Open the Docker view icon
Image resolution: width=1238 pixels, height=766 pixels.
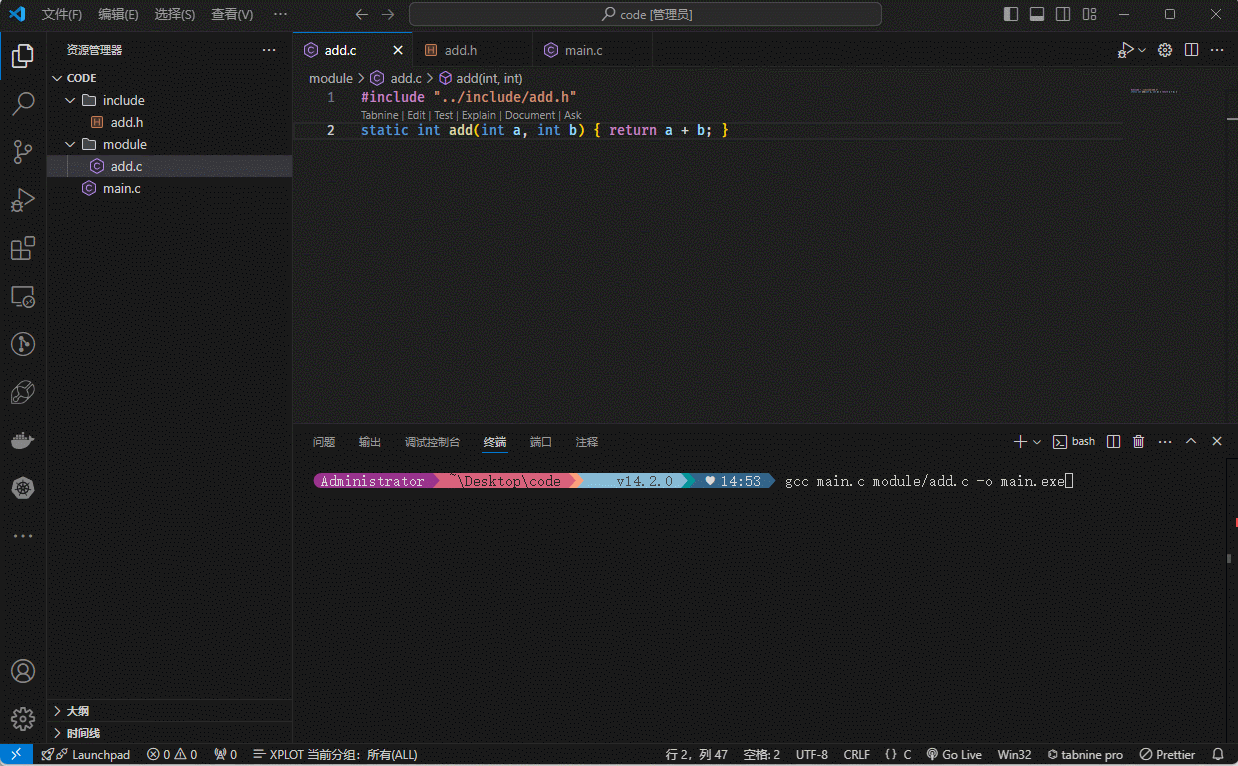(x=23, y=440)
